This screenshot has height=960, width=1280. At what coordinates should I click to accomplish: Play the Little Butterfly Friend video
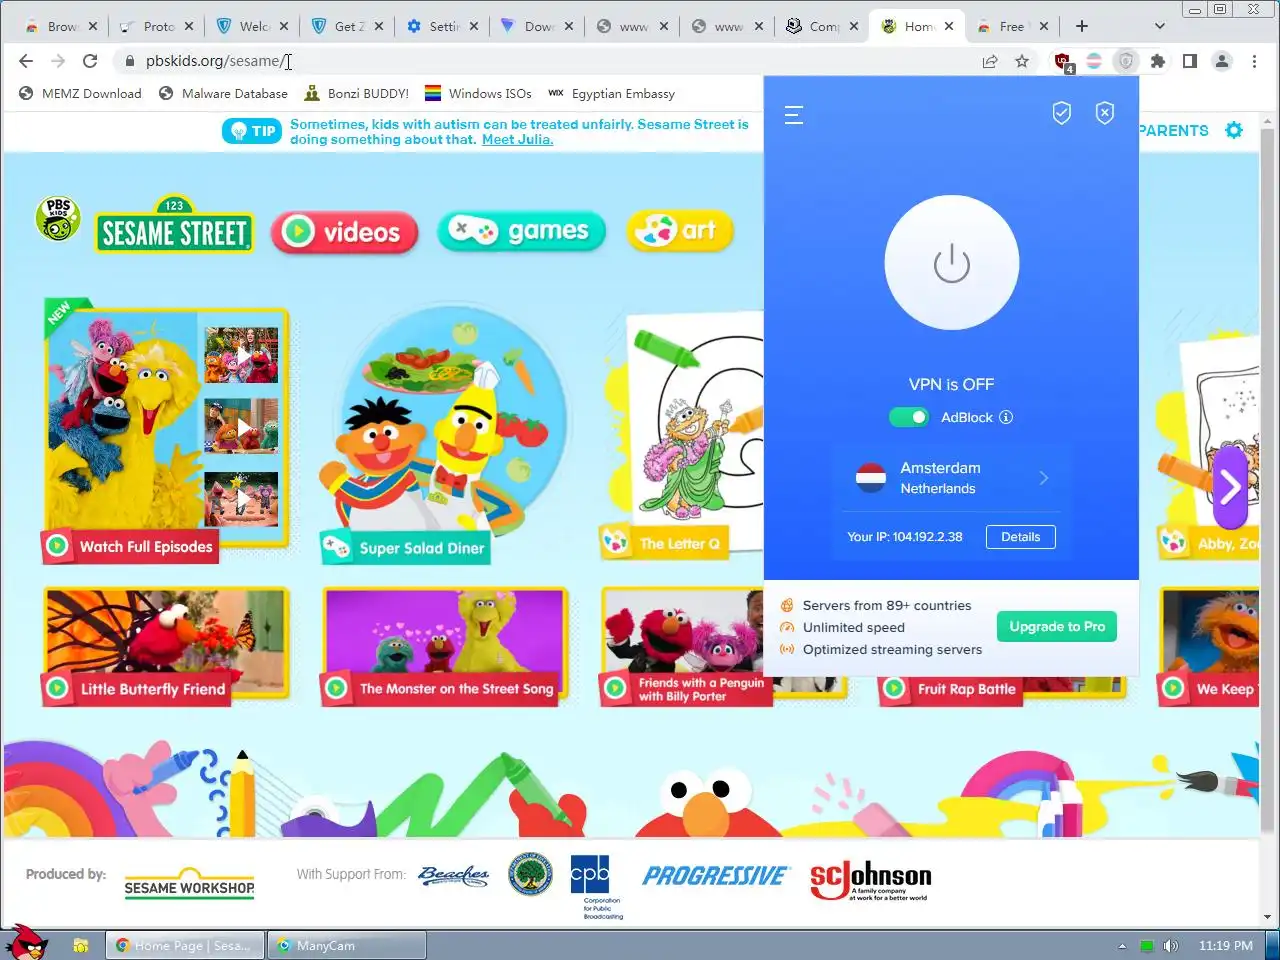click(165, 646)
